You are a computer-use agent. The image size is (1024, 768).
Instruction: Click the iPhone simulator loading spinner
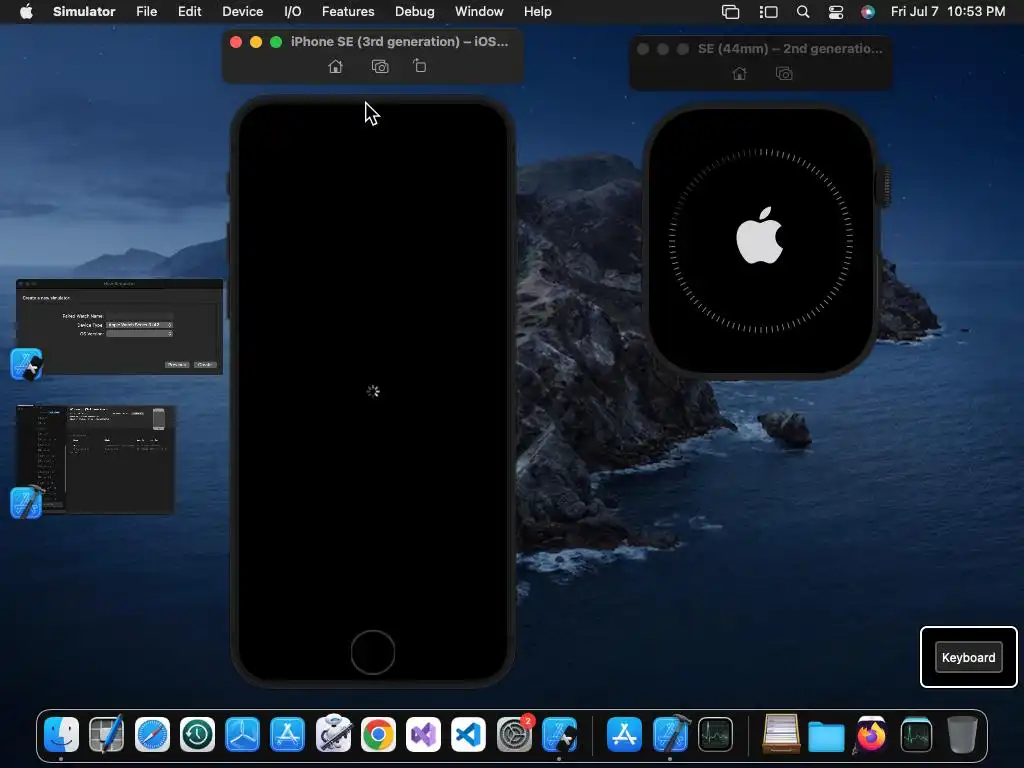click(373, 391)
